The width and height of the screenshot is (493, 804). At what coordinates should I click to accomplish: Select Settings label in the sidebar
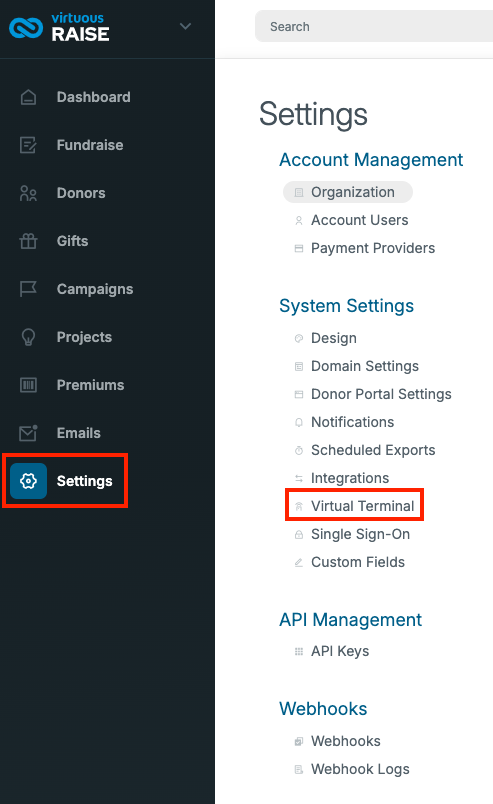tap(85, 481)
